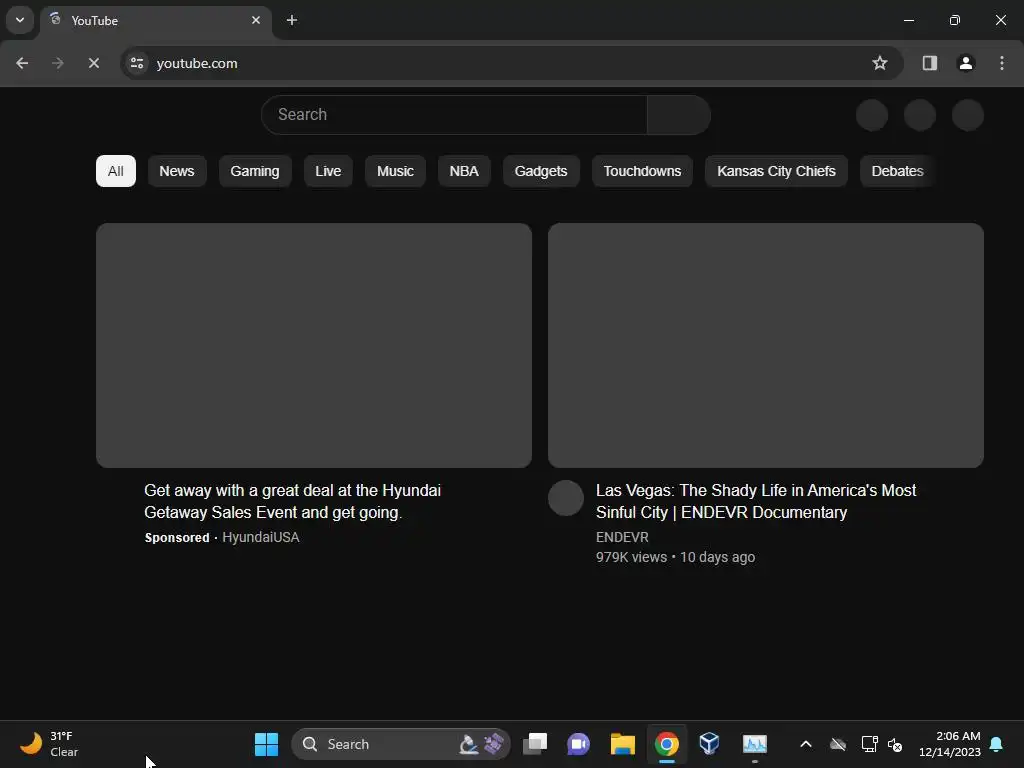Viewport: 1024px width, 768px height.
Task: Open site information icon beside youtube.com
Action: click(137, 63)
